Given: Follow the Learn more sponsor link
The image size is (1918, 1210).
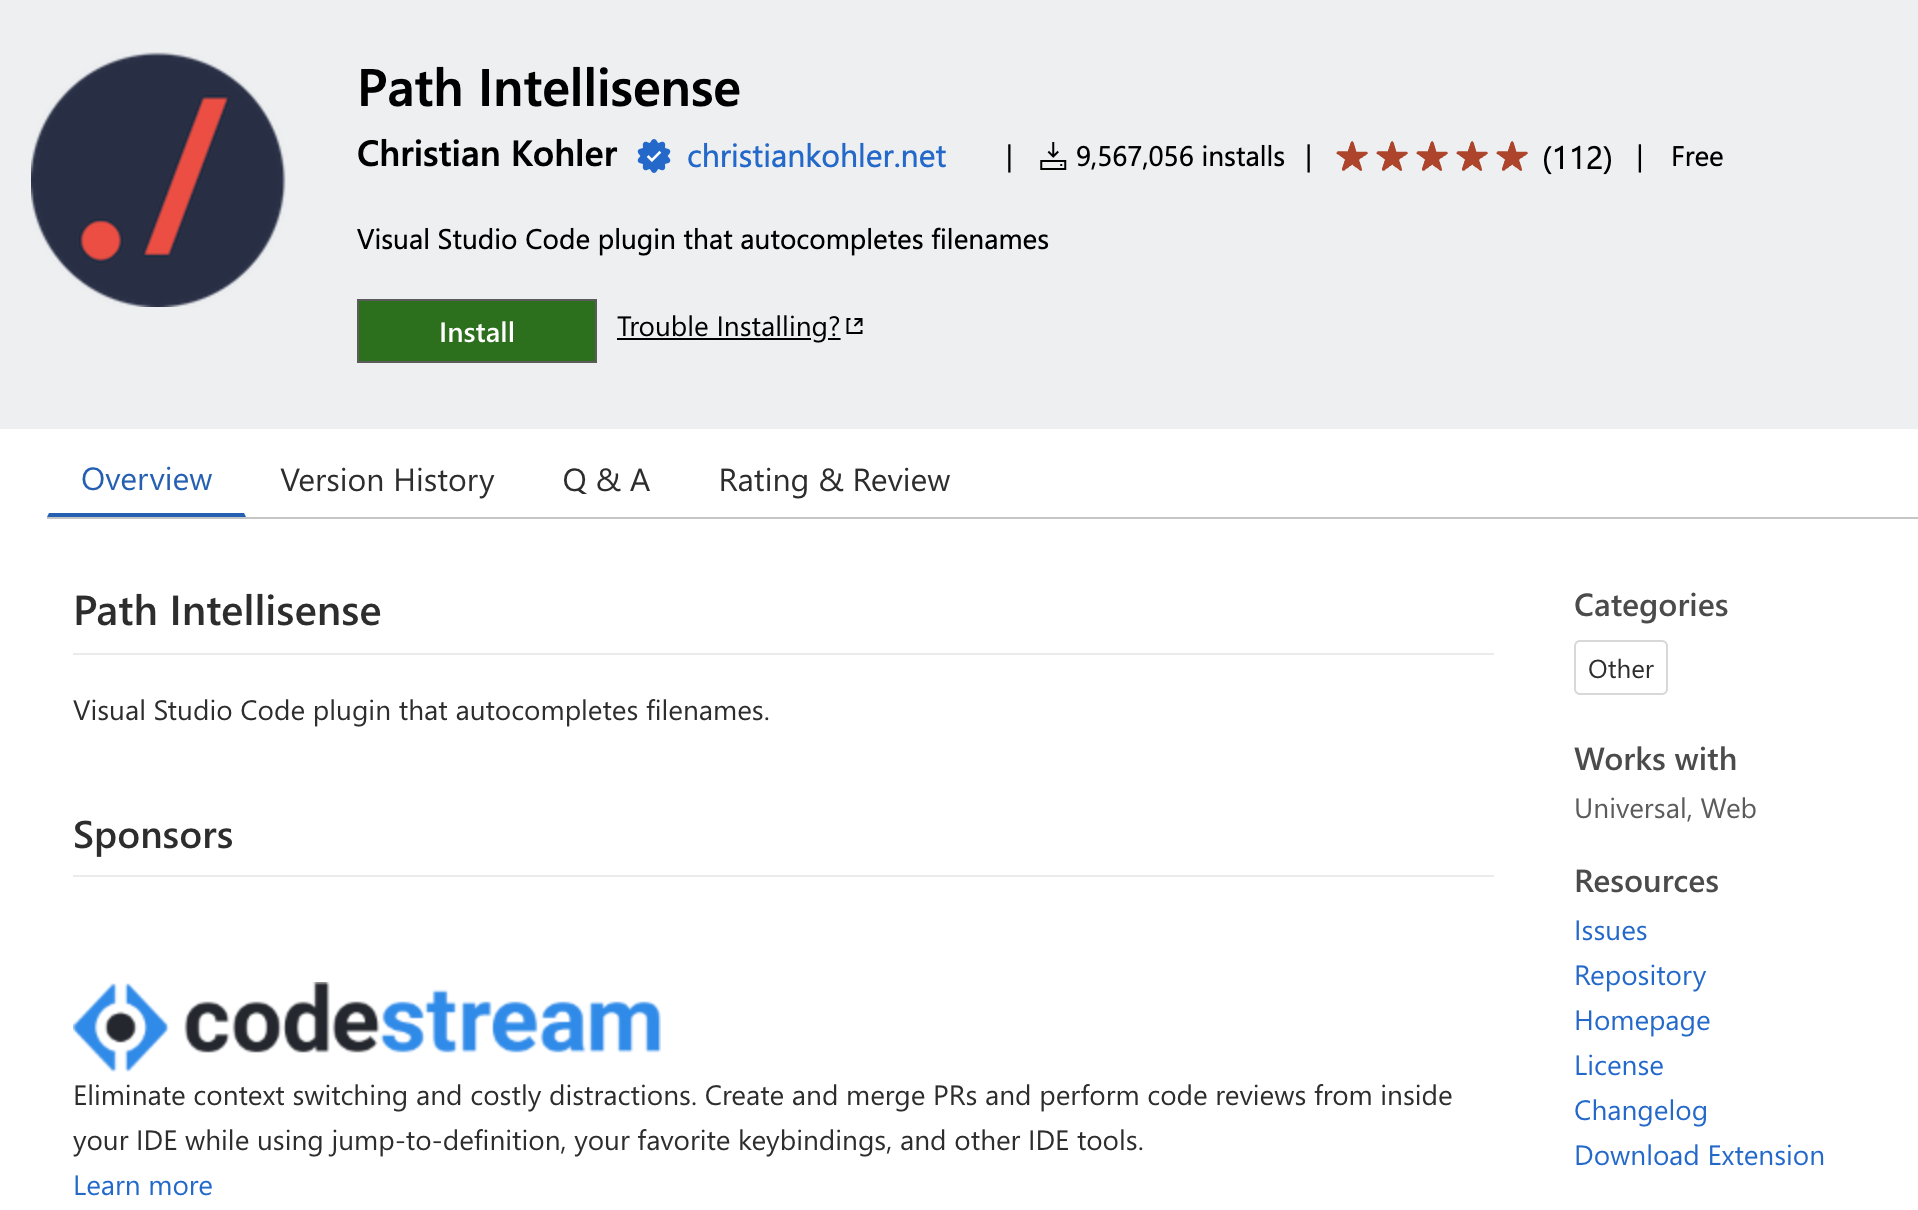Looking at the screenshot, I should [x=143, y=1185].
